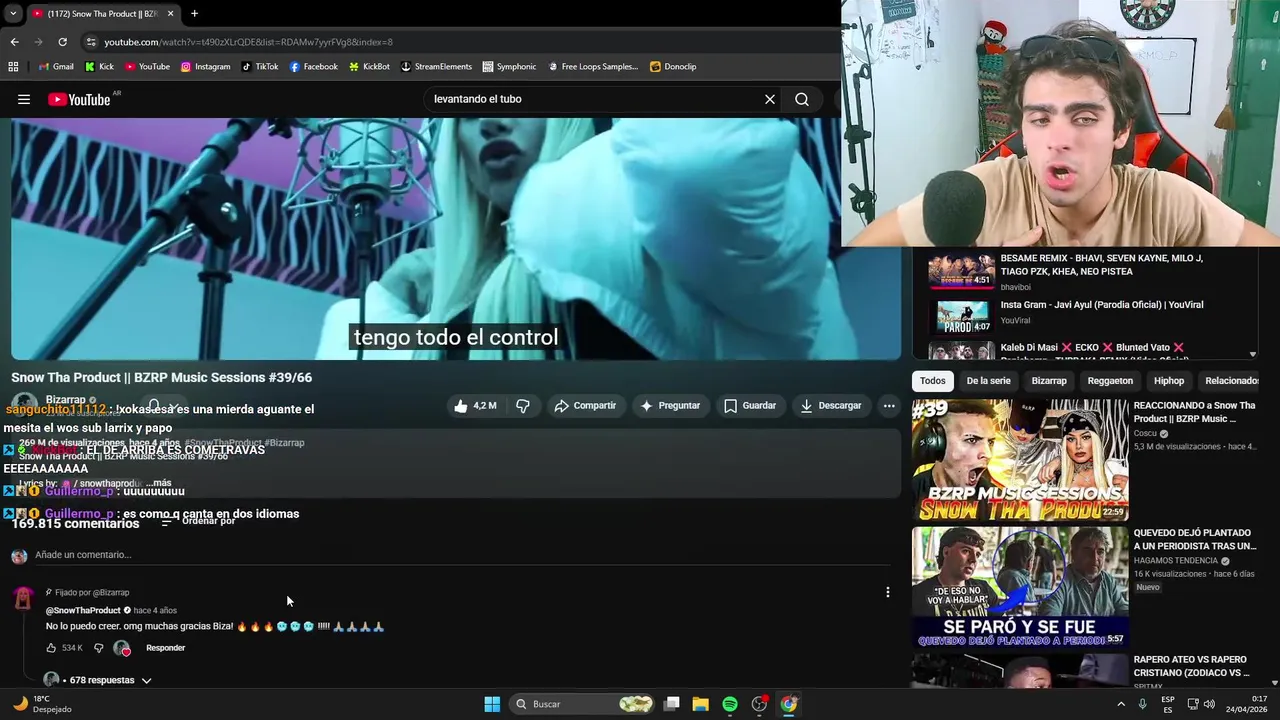Select the Hiphop filter chip
The image size is (1280, 720).
1169,381
